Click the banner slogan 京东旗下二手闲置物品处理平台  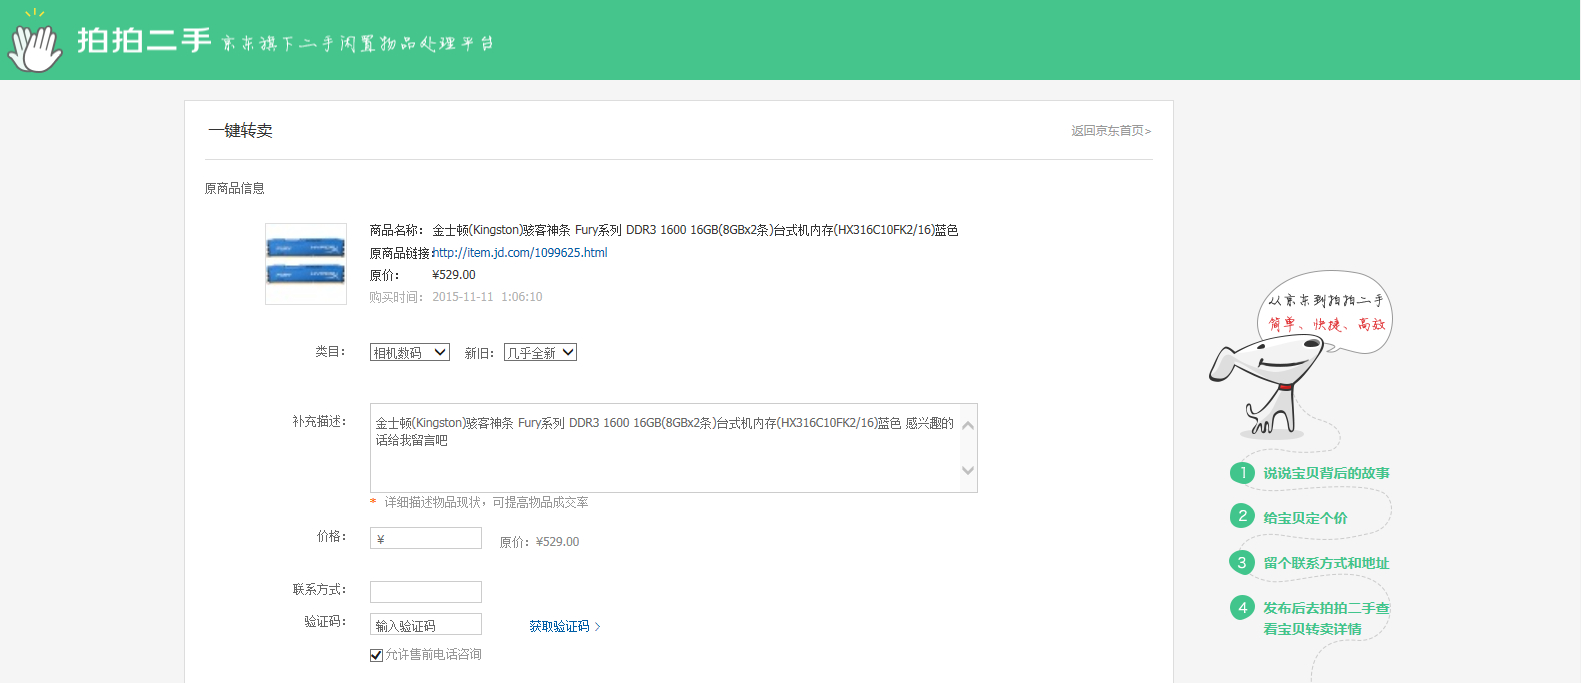tap(358, 43)
